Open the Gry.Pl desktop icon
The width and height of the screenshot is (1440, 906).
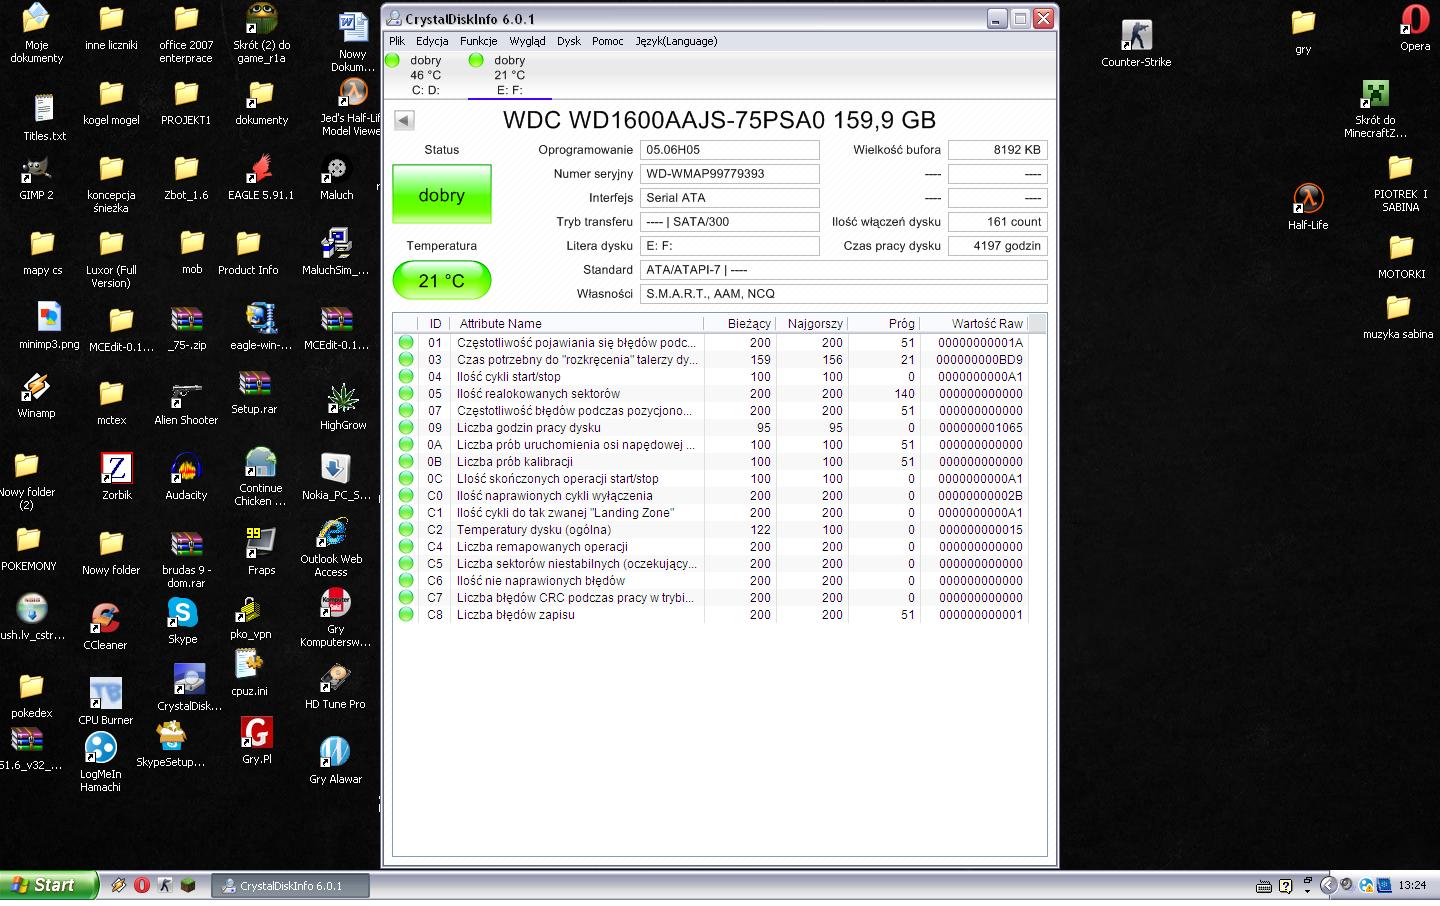click(257, 740)
